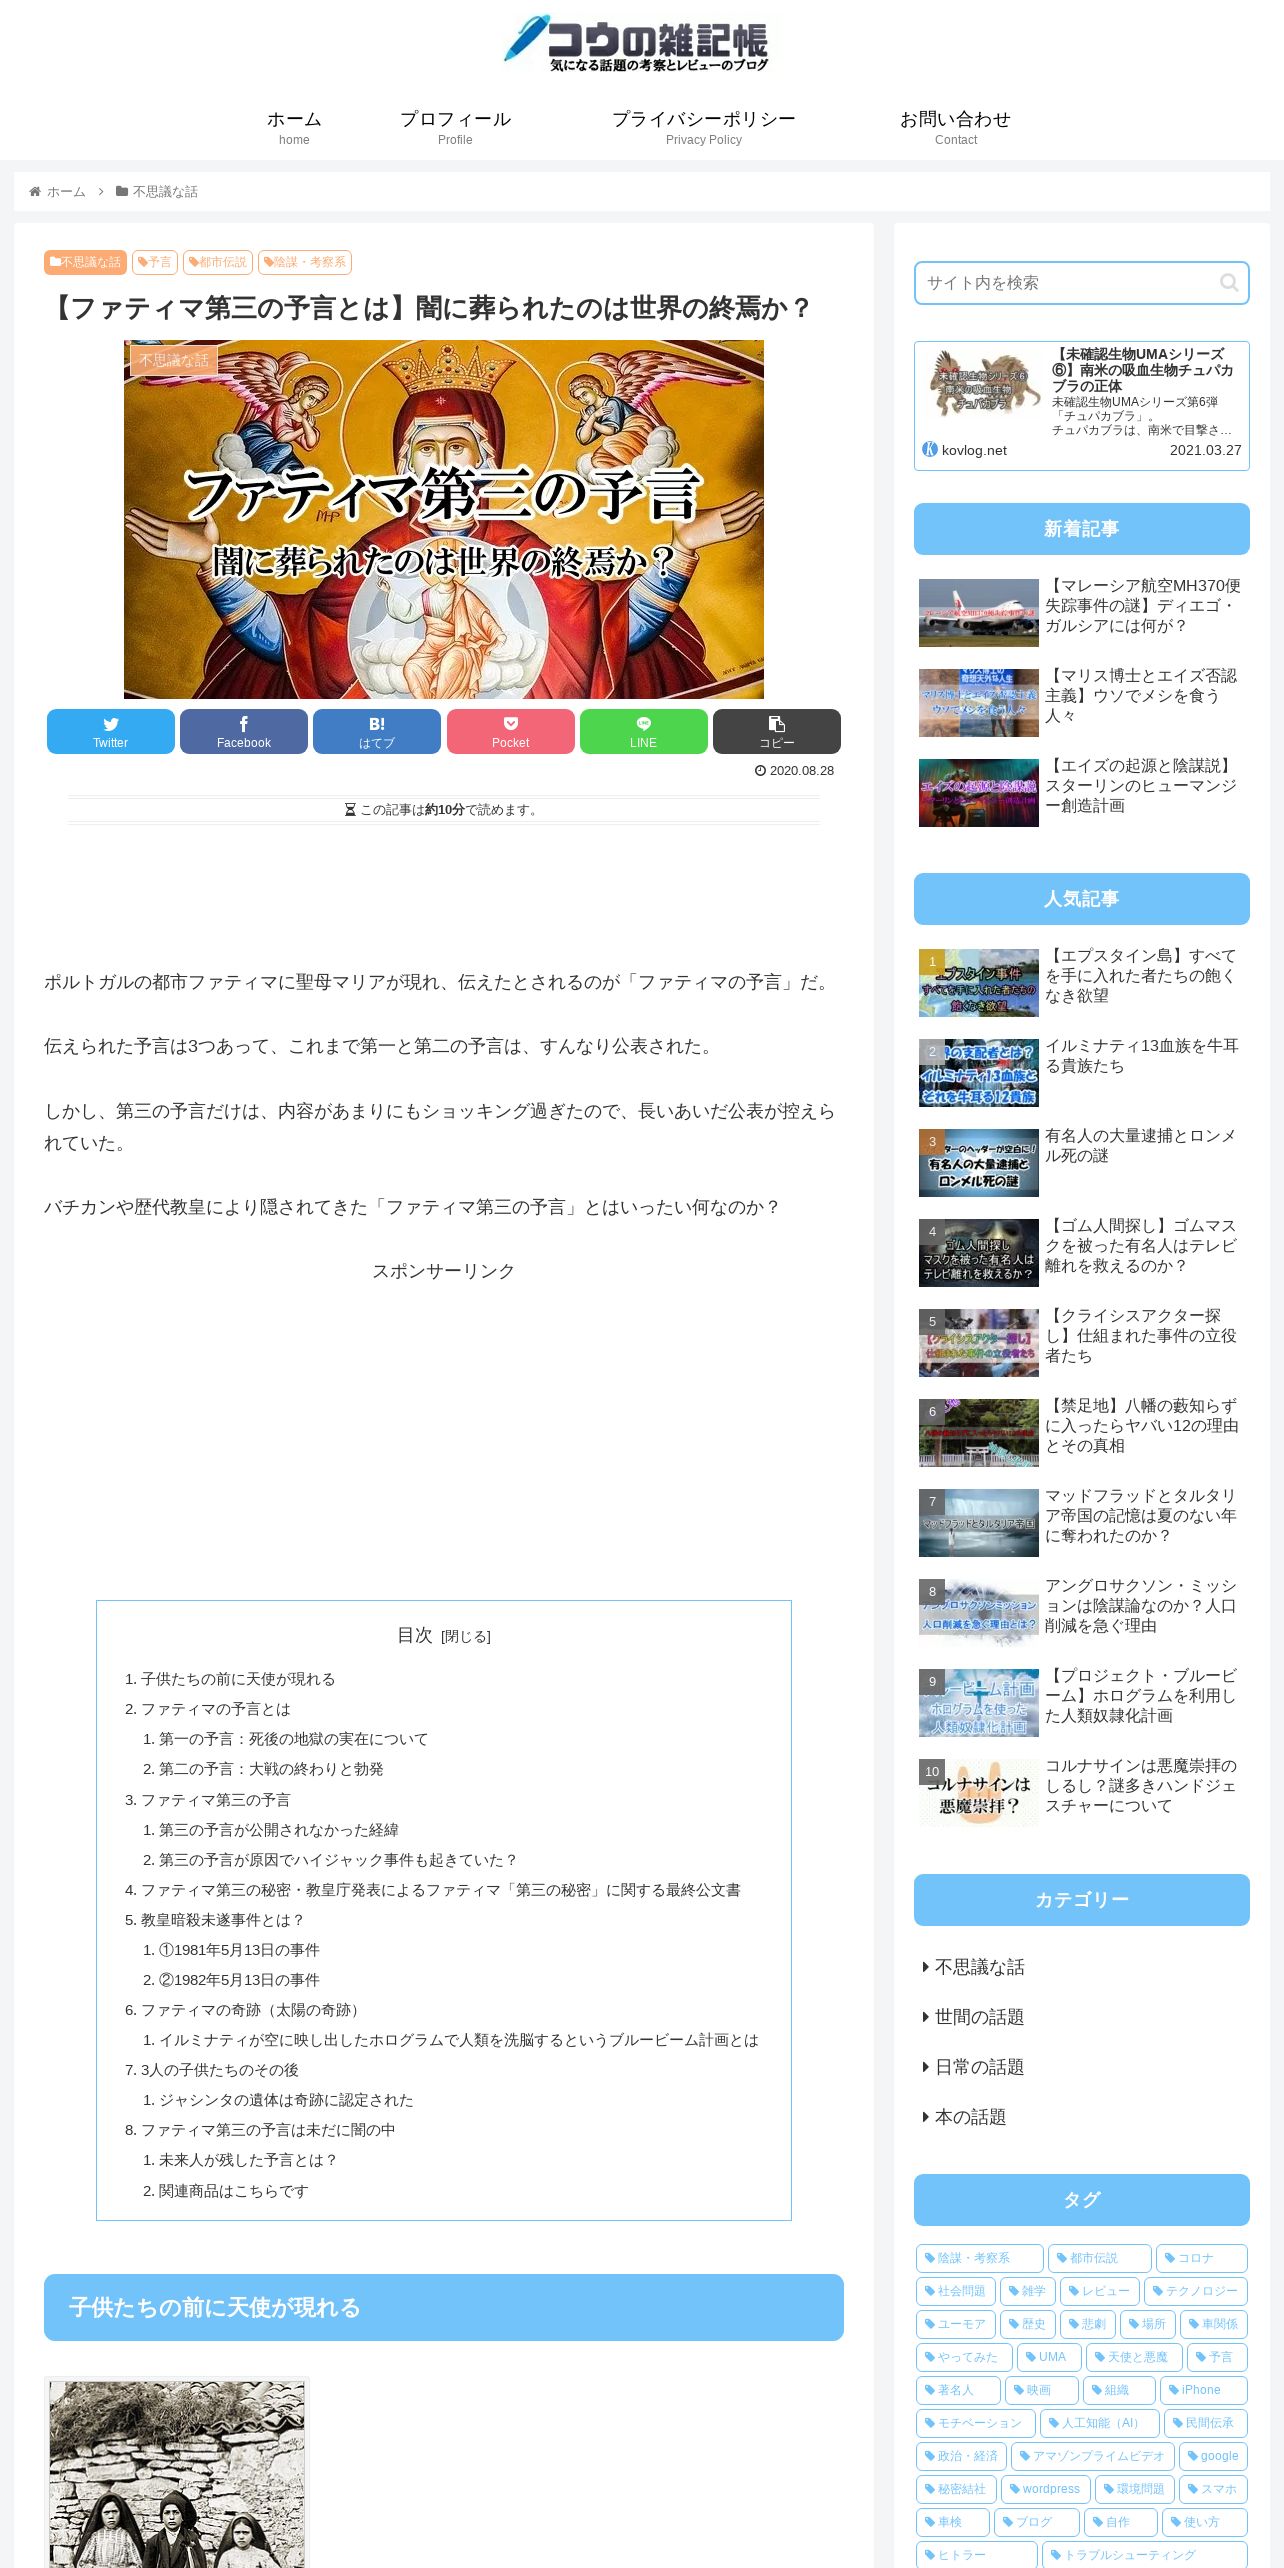Open the テクノロジー tag in tag cloud
Image resolution: width=1284 pixels, height=2568 pixels.
click(1196, 2291)
